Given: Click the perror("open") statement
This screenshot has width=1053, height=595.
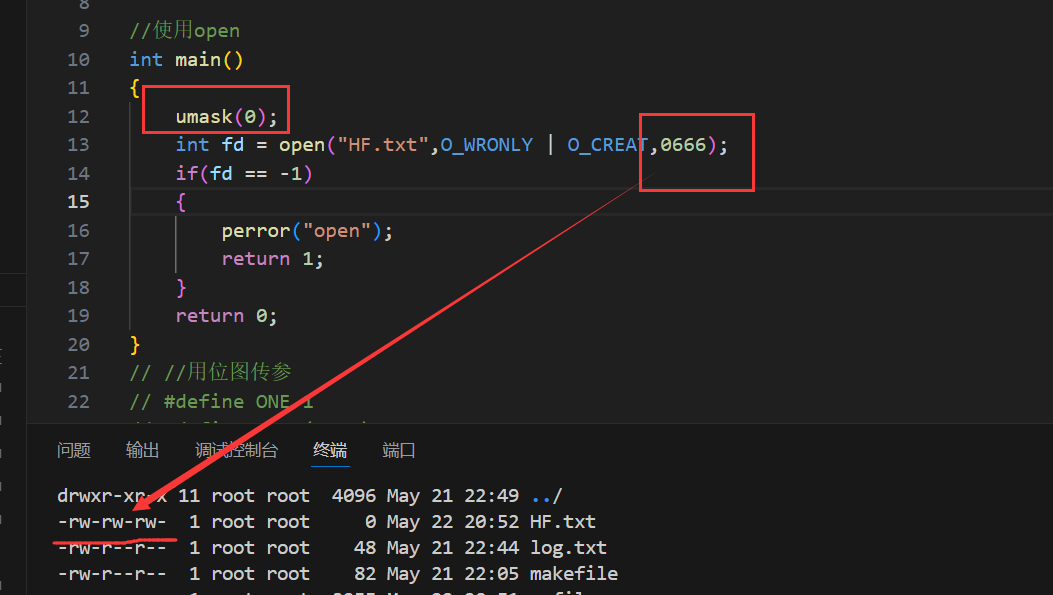Looking at the screenshot, I should pyautogui.click(x=307, y=231).
